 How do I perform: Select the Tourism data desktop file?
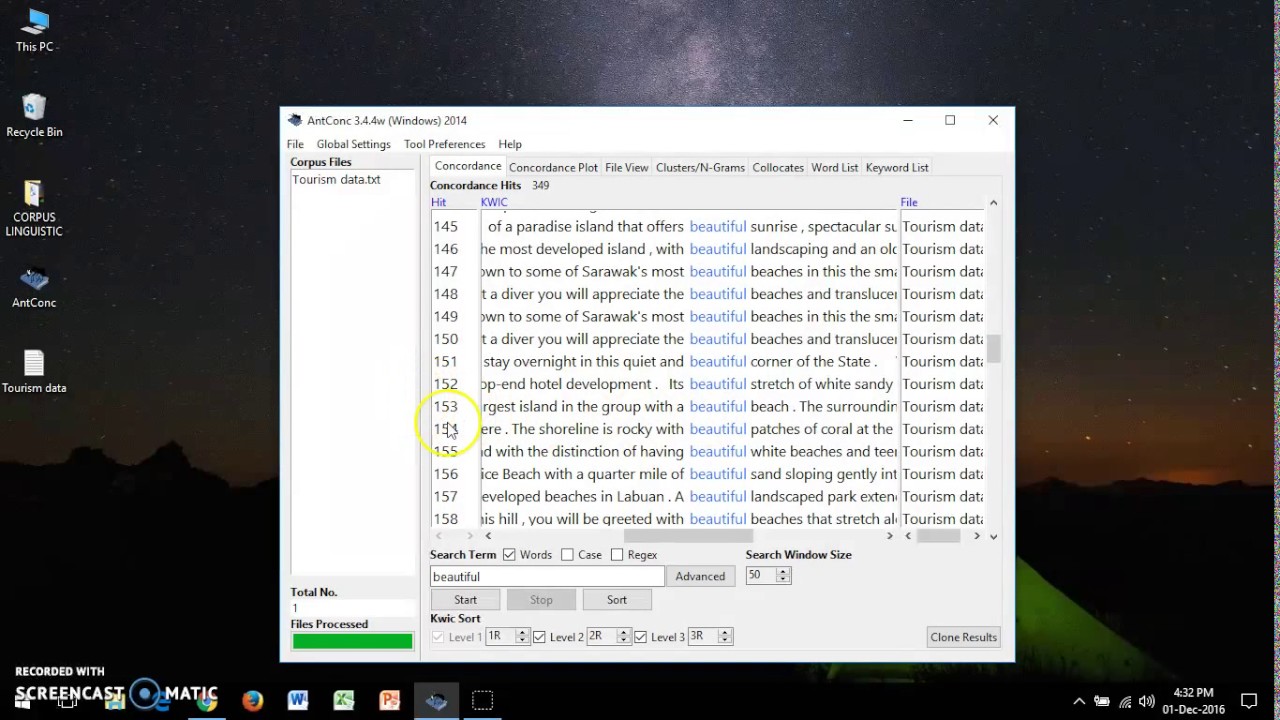coord(34,372)
